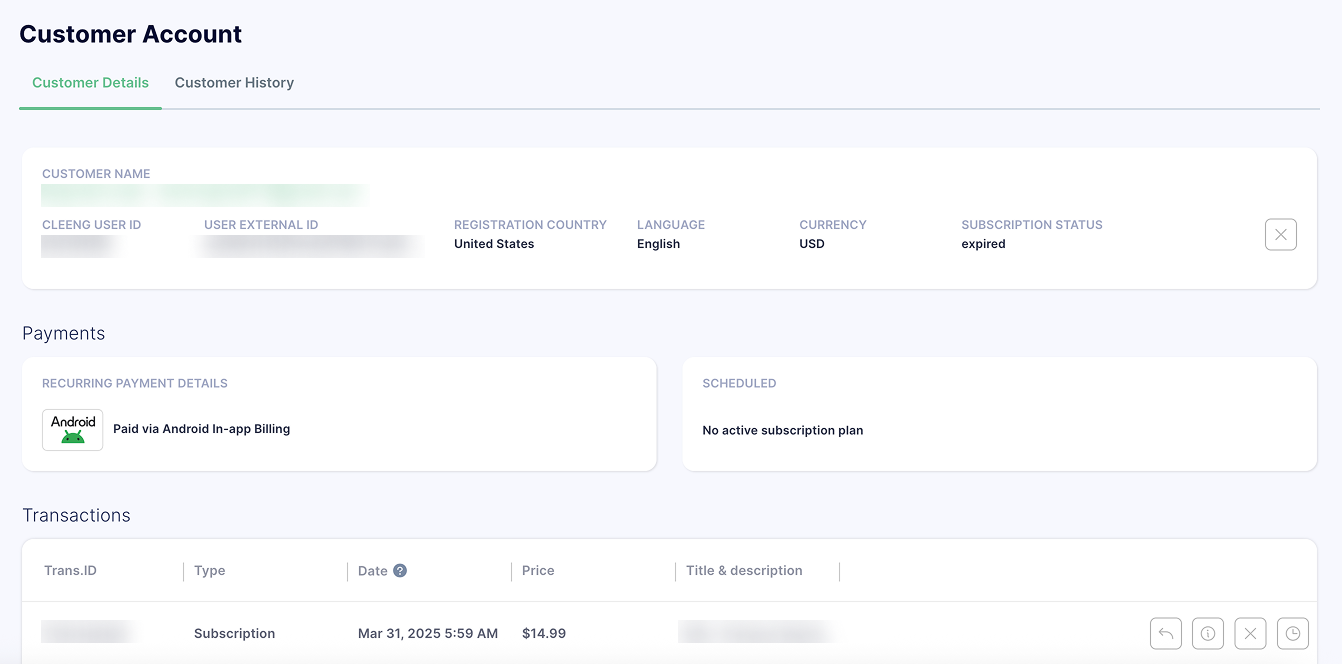Screen dimensions: 1342x664
Task: Click the 'RECURRING PAYMENT DETAILS' label
Action: pos(135,384)
